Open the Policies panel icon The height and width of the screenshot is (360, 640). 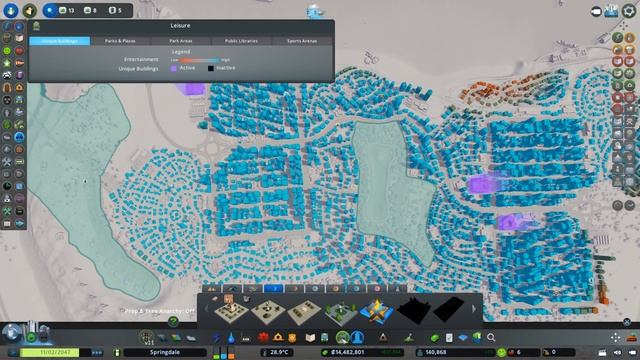(449, 338)
